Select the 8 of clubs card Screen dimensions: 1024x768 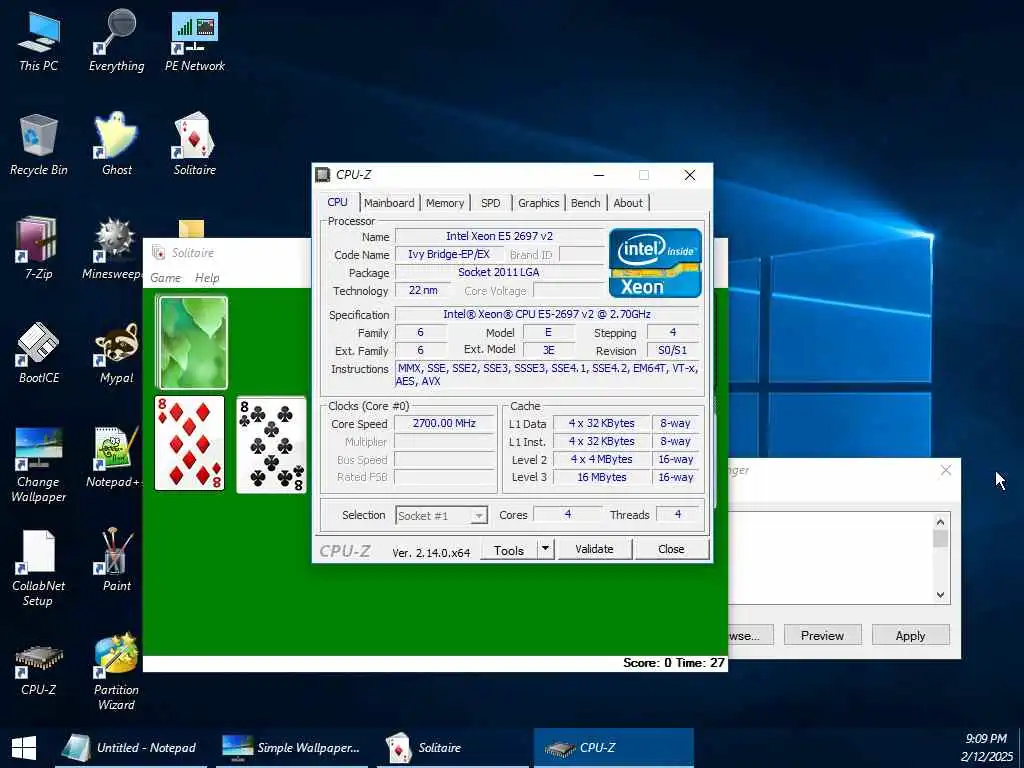pyautogui.click(x=271, y=445)
